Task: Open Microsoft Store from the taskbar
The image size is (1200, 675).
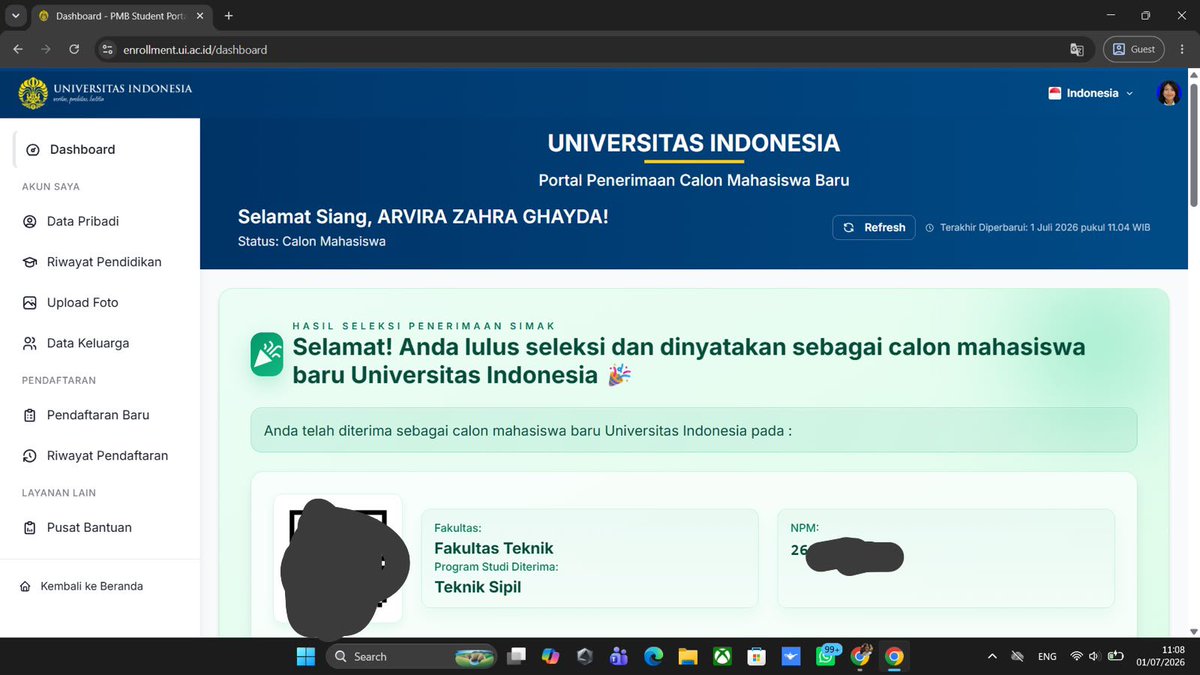Action: (757, 657)
